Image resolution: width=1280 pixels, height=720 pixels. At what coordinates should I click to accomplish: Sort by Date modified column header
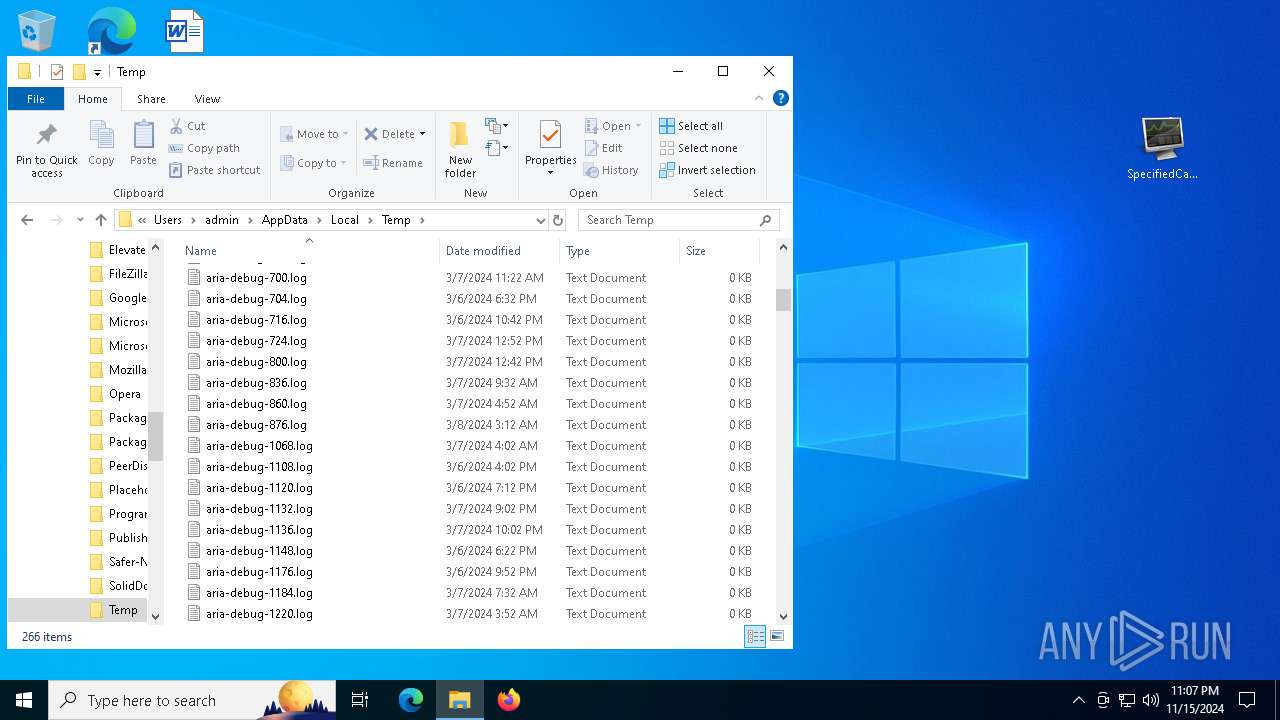[x=499, y=251]
